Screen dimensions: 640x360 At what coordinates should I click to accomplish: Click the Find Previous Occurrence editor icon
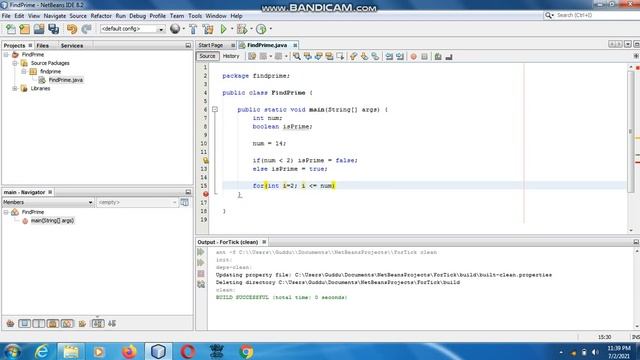[x=307, y=57]
